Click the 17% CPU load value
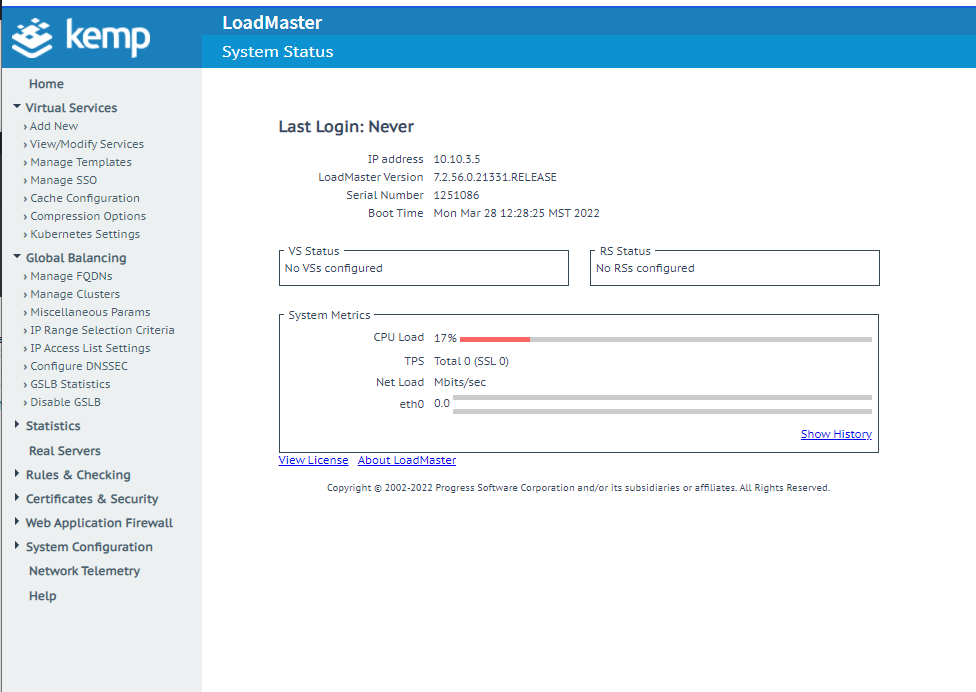 pyautogui.click(x=445, y=339)
